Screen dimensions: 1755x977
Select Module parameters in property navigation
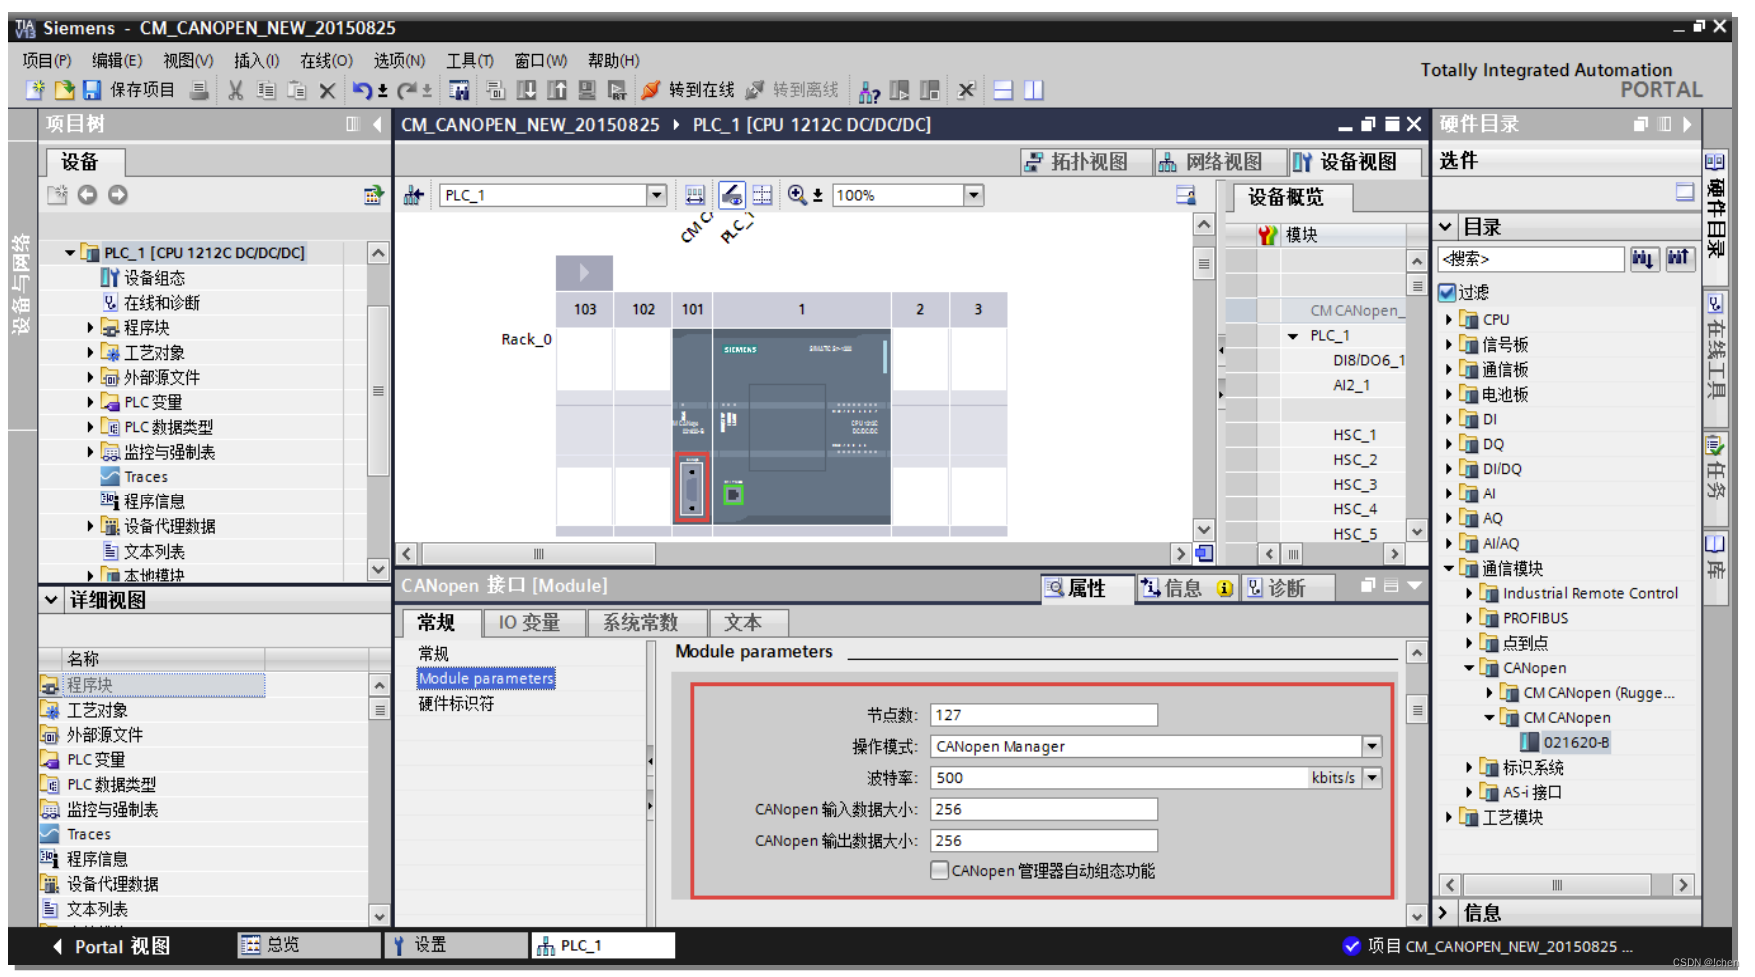[486, 678]
